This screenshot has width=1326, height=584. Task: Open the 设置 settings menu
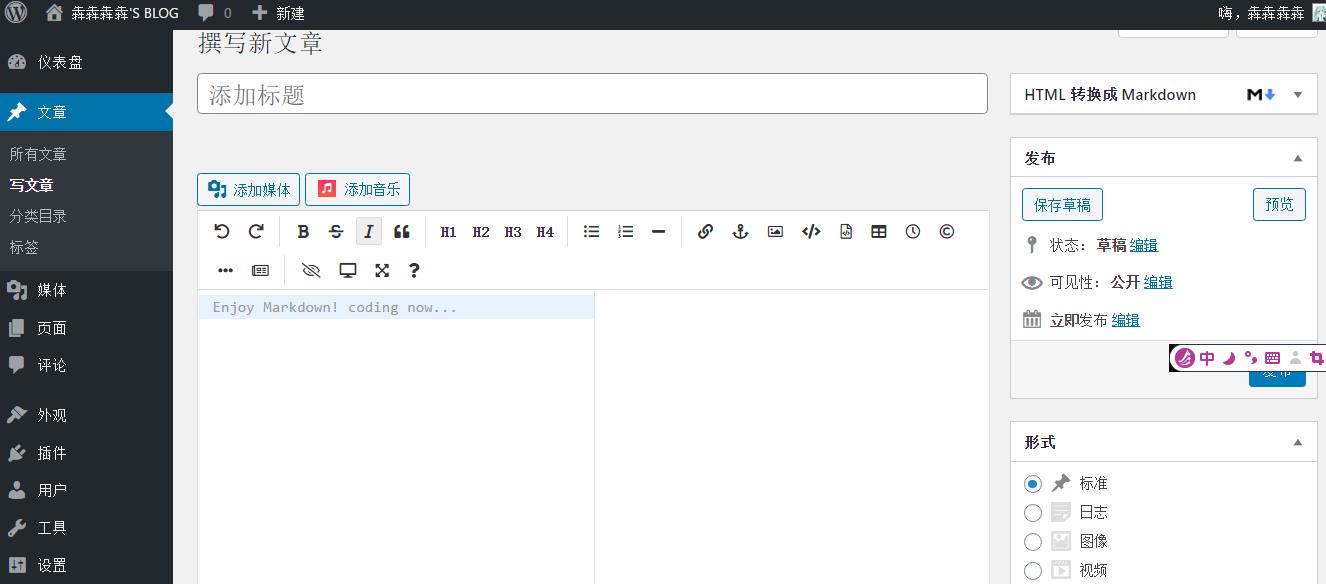[86, 565]
